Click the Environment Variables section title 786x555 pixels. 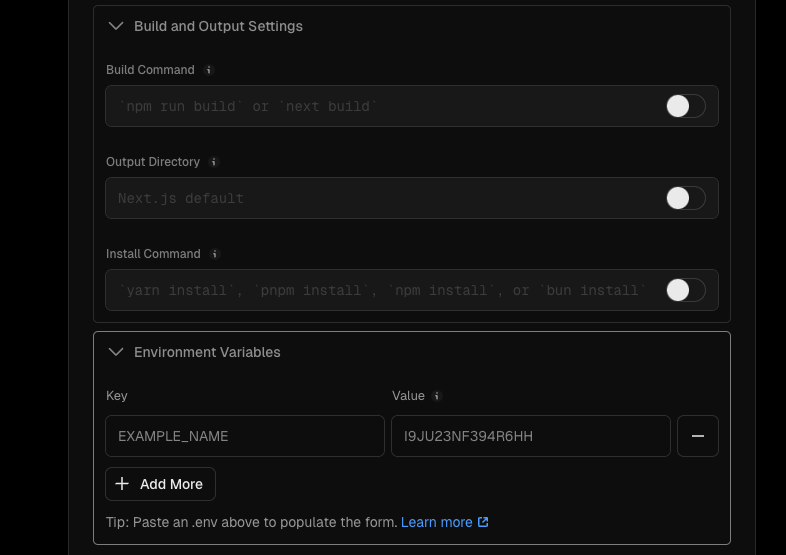point(207,352)
